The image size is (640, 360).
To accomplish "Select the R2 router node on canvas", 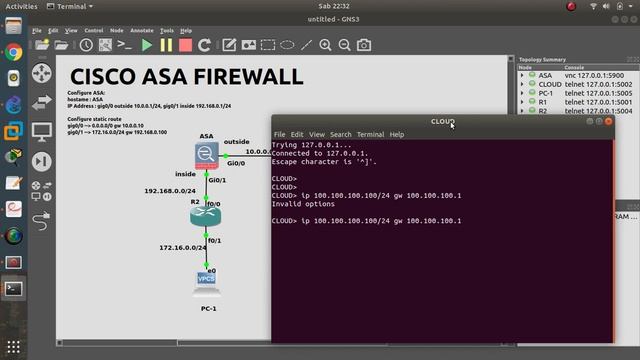I will click(x=206, y=216).
